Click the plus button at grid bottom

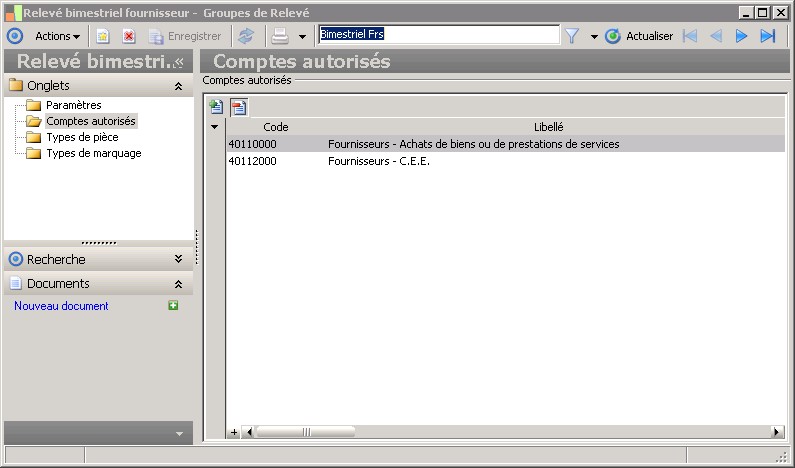(x=234, y=432)
